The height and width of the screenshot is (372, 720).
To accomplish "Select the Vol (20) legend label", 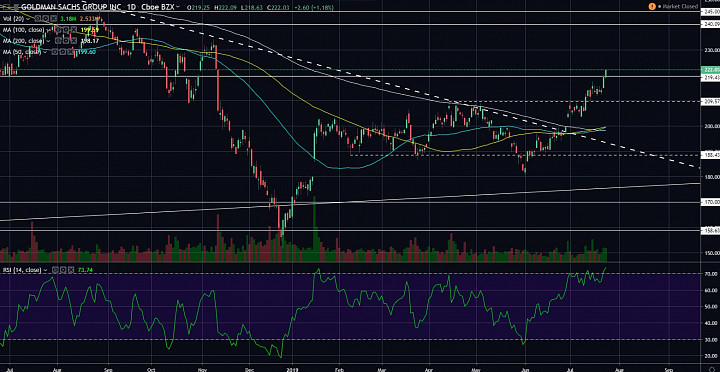I will 13,18.
